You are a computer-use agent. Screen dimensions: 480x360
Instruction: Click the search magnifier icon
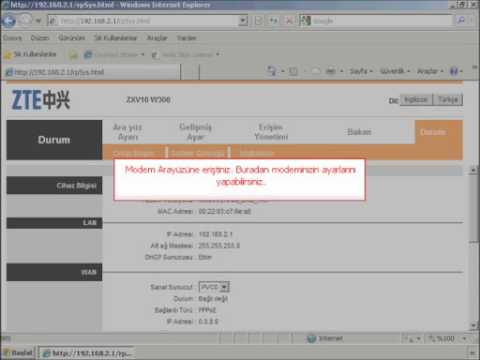461,21
